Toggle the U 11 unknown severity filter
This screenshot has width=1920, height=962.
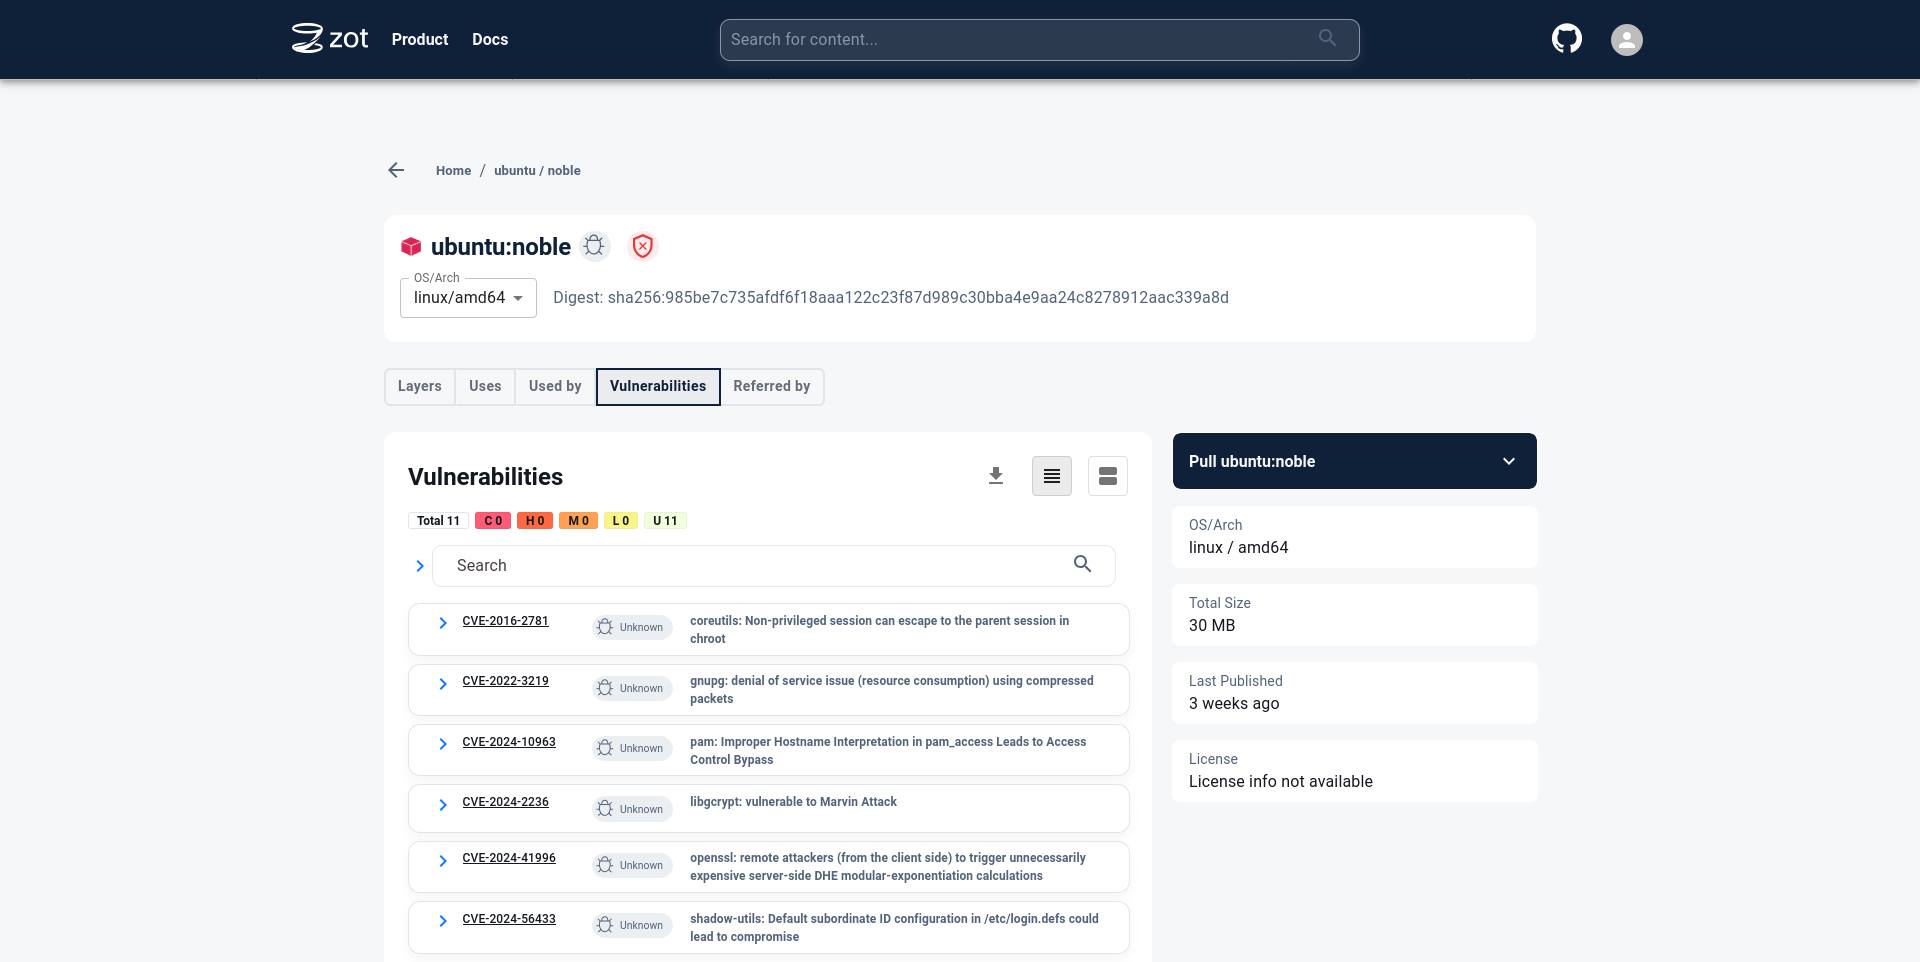(x=665, y=520)
